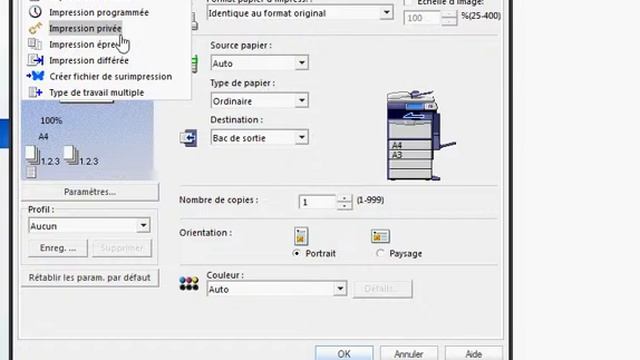This screenshot has height=360, width=640.
Task: Choose Type de travail multiple option
Action: tap(97, 92)
